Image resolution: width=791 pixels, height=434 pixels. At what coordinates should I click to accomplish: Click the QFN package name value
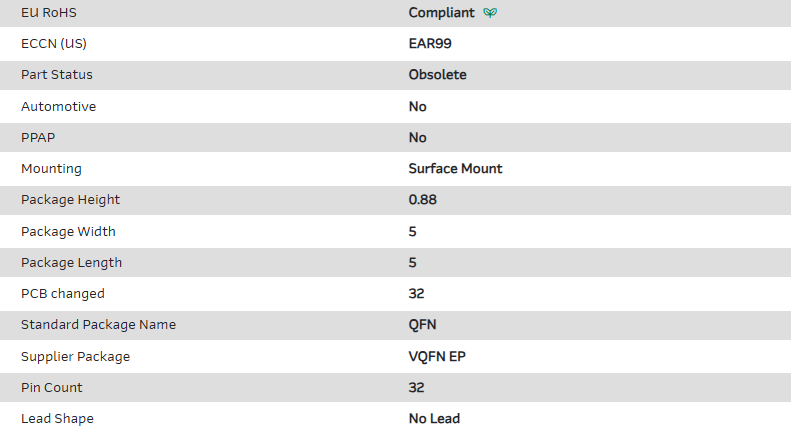(x=423, y=325)
